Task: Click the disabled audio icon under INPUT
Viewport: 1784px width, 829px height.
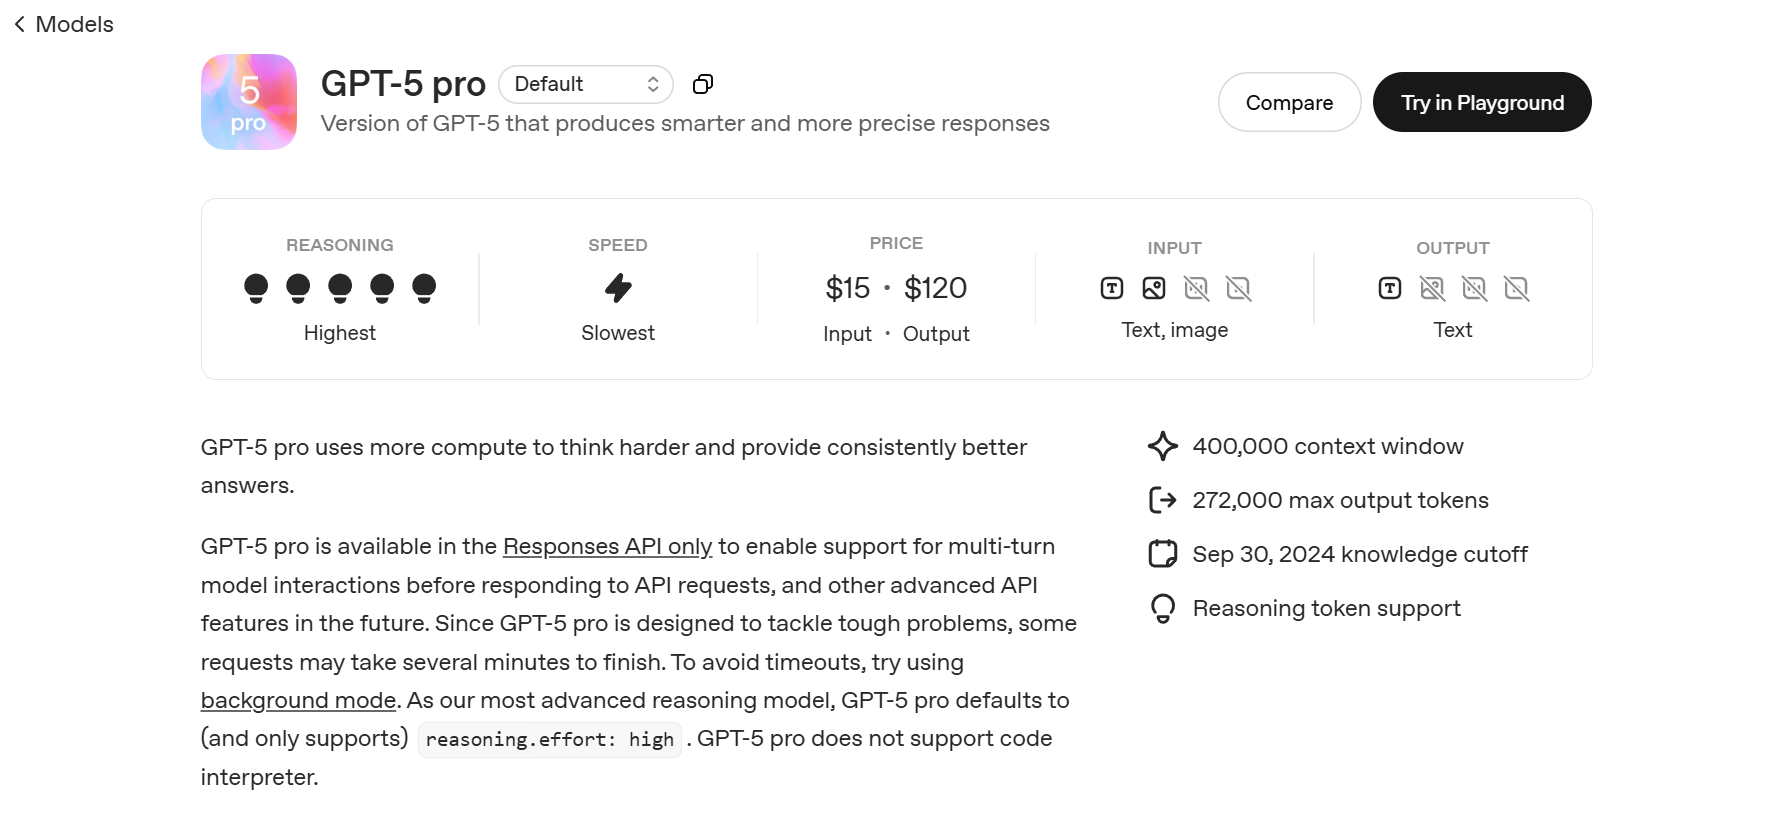Action: pos(1196,288)
